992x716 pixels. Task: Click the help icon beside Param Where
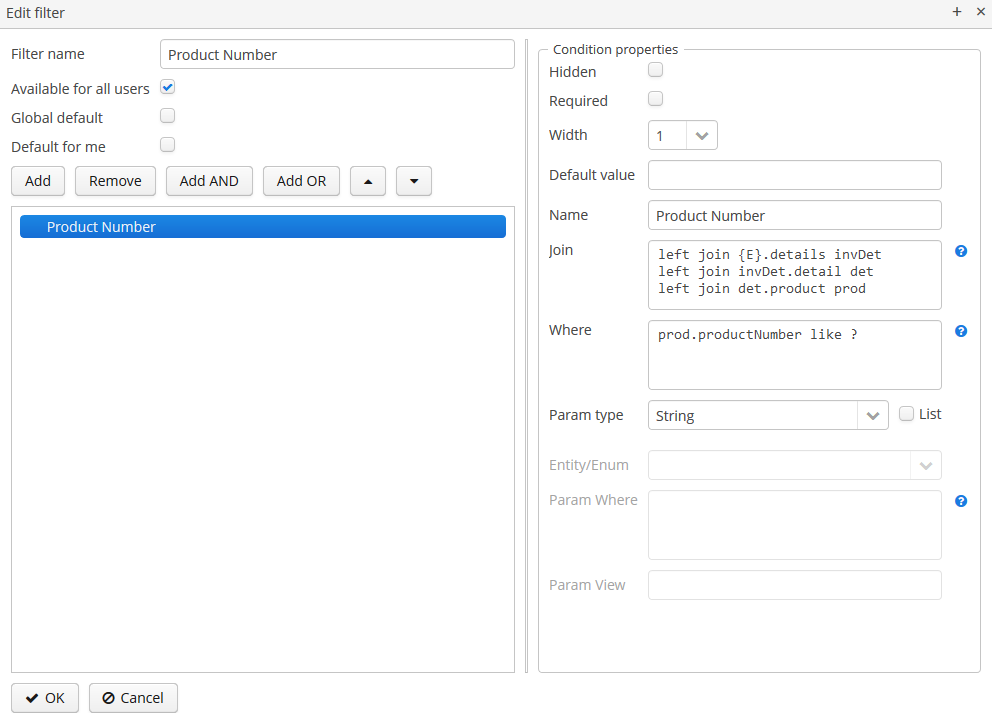pos(961,501)
